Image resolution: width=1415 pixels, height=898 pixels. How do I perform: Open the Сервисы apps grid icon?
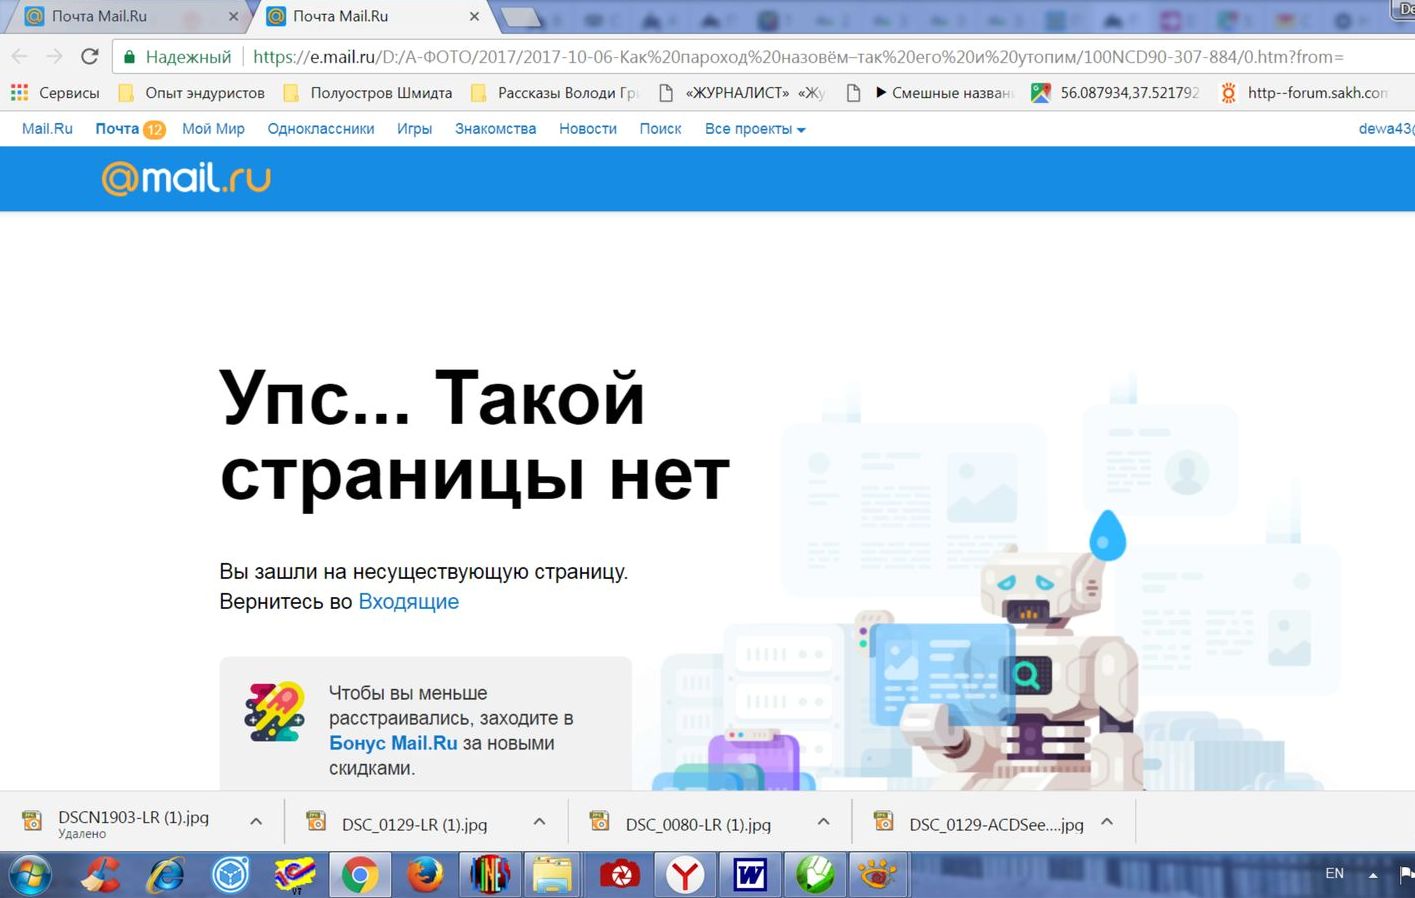[19, 93]
